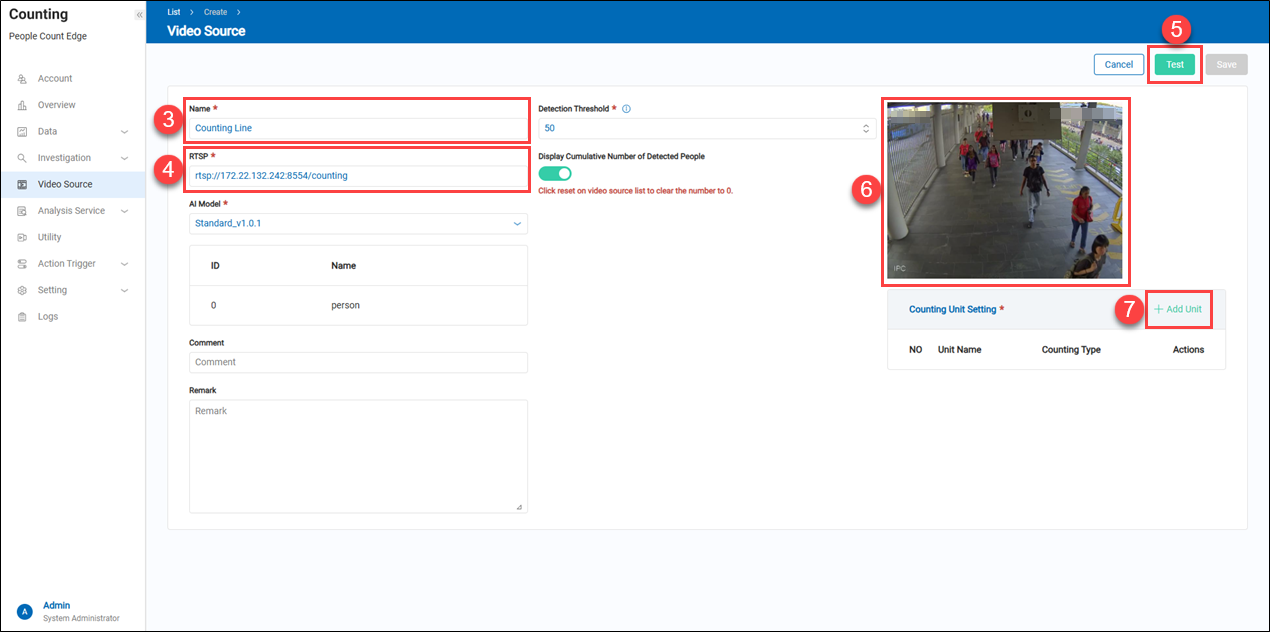Viewport: 1270px width, 632px height.
Task: Click the RTSP address input field
Action: click(358, 176)
